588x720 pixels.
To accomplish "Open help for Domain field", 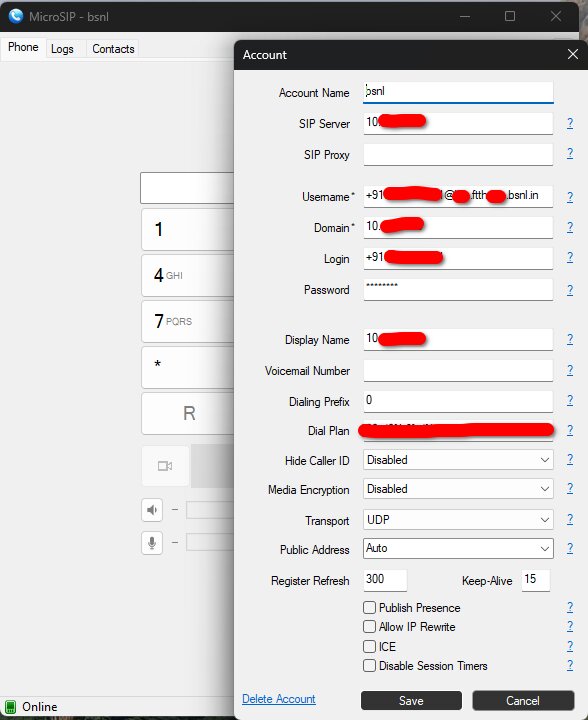I will 570,227.
